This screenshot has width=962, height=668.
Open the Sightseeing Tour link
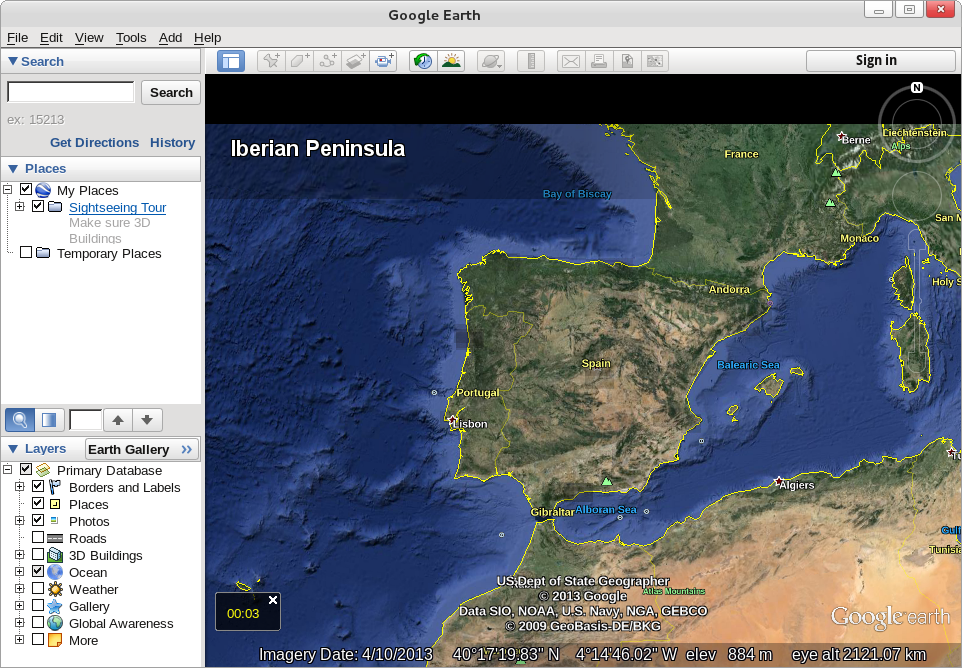(117, 208)
